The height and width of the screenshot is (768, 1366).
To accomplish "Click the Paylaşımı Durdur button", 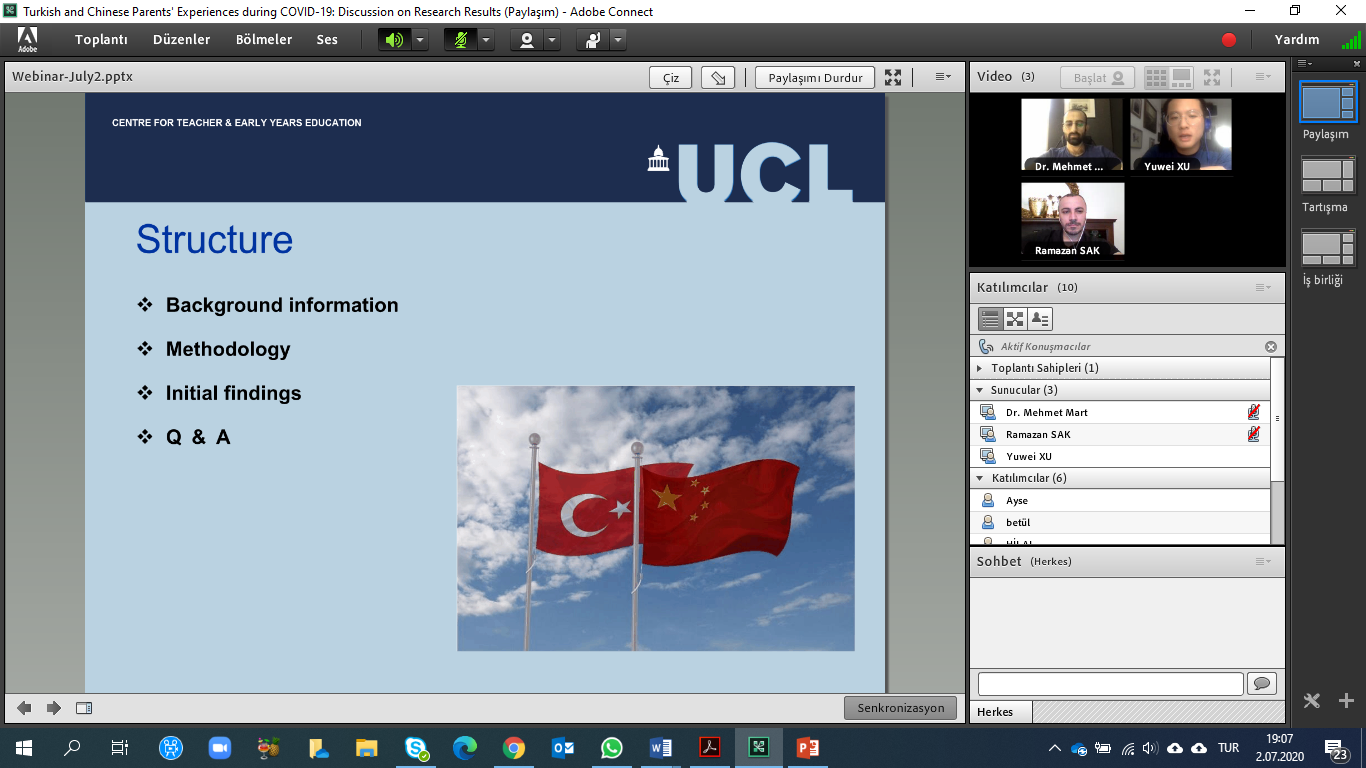I will pyautogui.click(x=815, y=78).
